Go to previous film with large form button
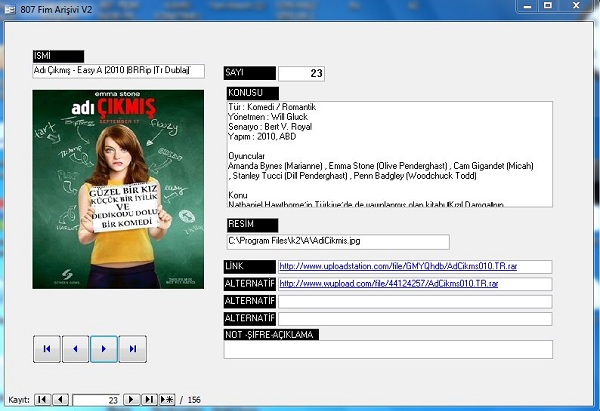The width and height of the screenshot is (600, 411). point(75,349)
